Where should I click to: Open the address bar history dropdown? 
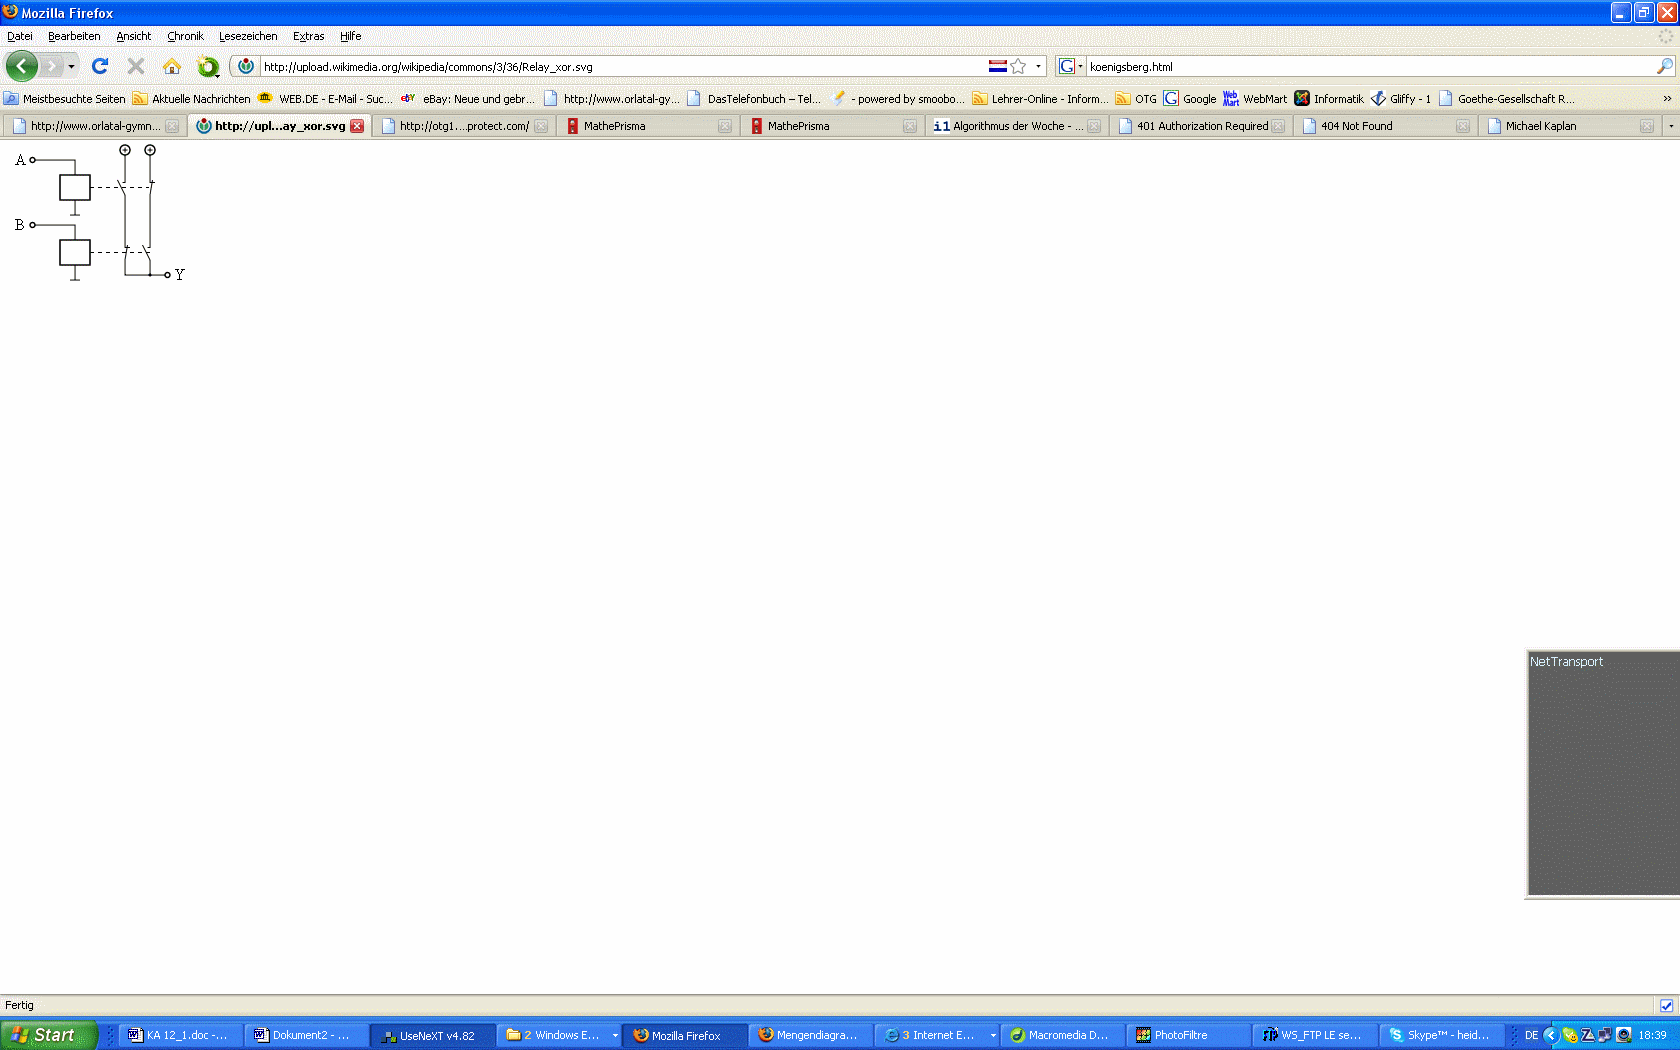1038,67
